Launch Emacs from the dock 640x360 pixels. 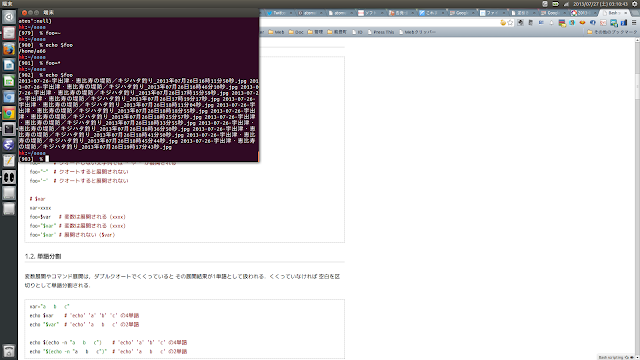(x=9, y=145)
